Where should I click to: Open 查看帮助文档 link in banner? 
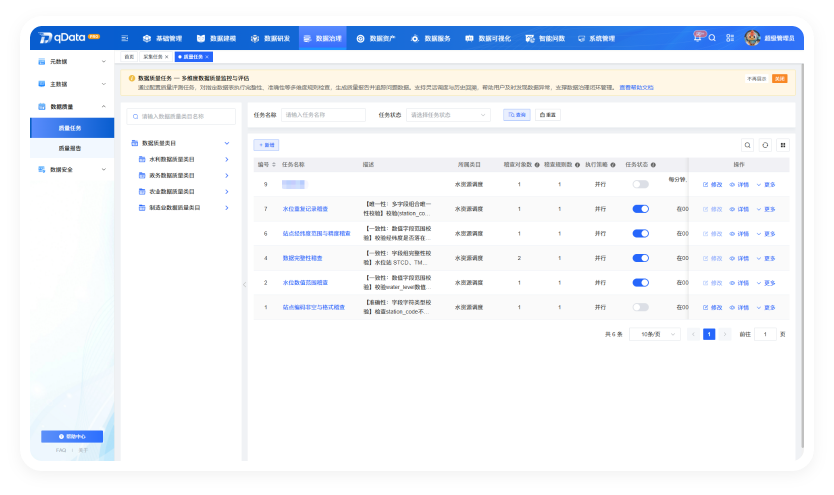[x=636, y=88]
